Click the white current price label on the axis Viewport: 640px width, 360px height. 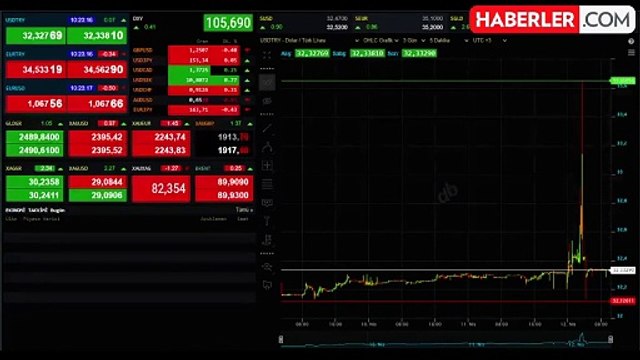(x=623, y=270)
